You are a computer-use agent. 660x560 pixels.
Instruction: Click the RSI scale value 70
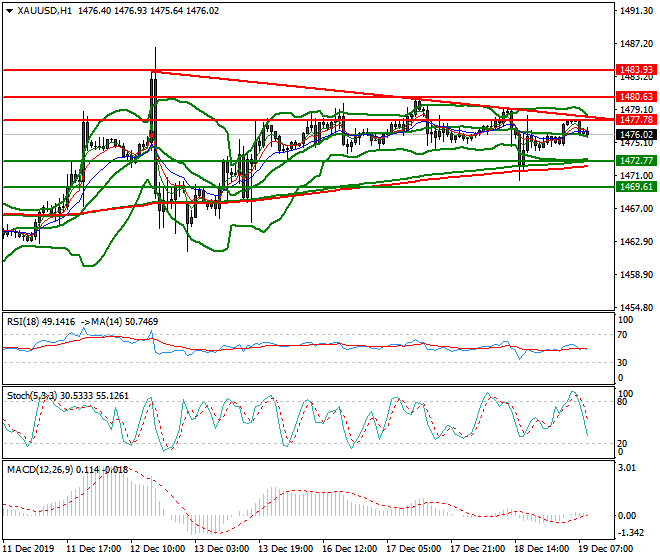point(623,335)
